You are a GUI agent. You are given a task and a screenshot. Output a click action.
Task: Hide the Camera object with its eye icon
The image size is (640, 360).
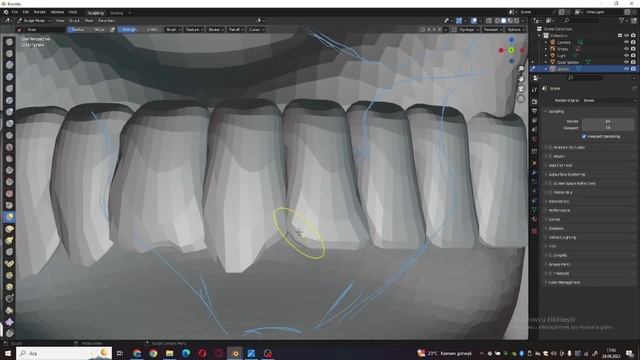point(627,42)
